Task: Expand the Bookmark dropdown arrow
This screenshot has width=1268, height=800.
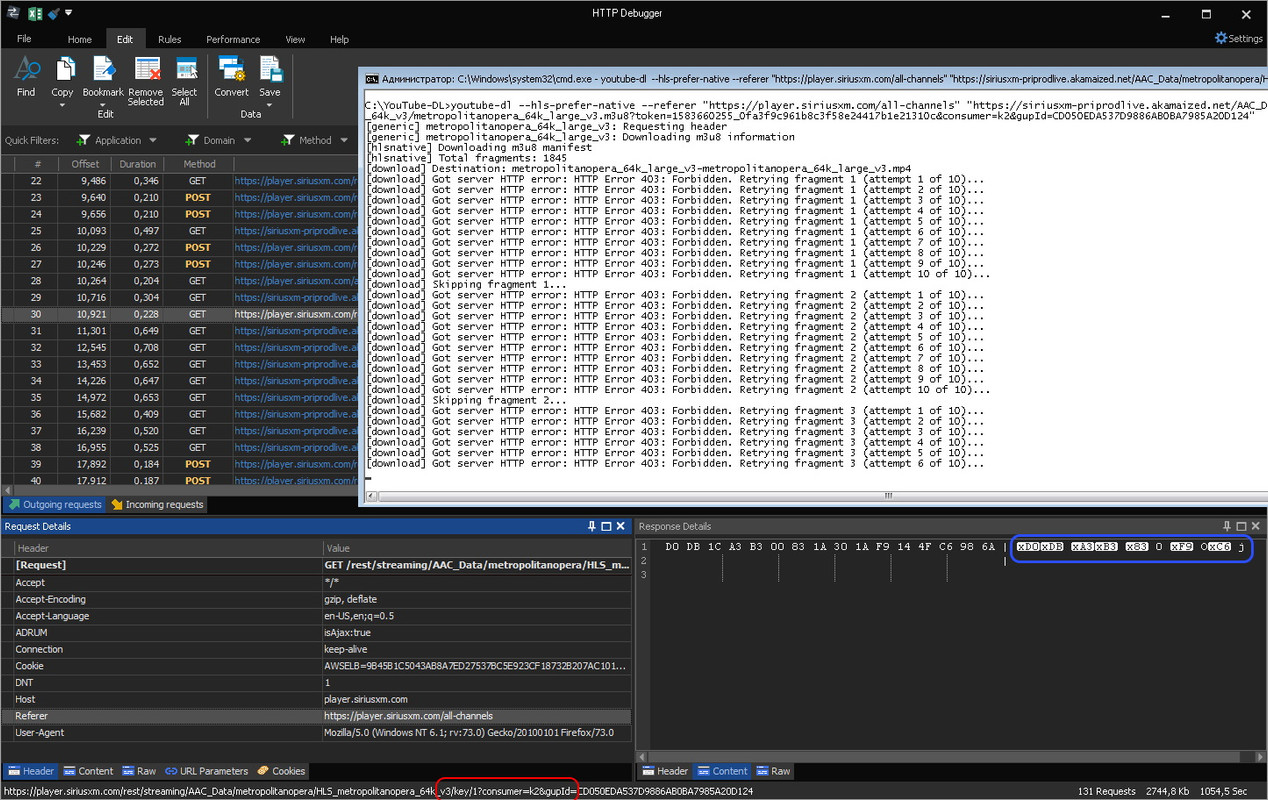Action: [104, 103]
